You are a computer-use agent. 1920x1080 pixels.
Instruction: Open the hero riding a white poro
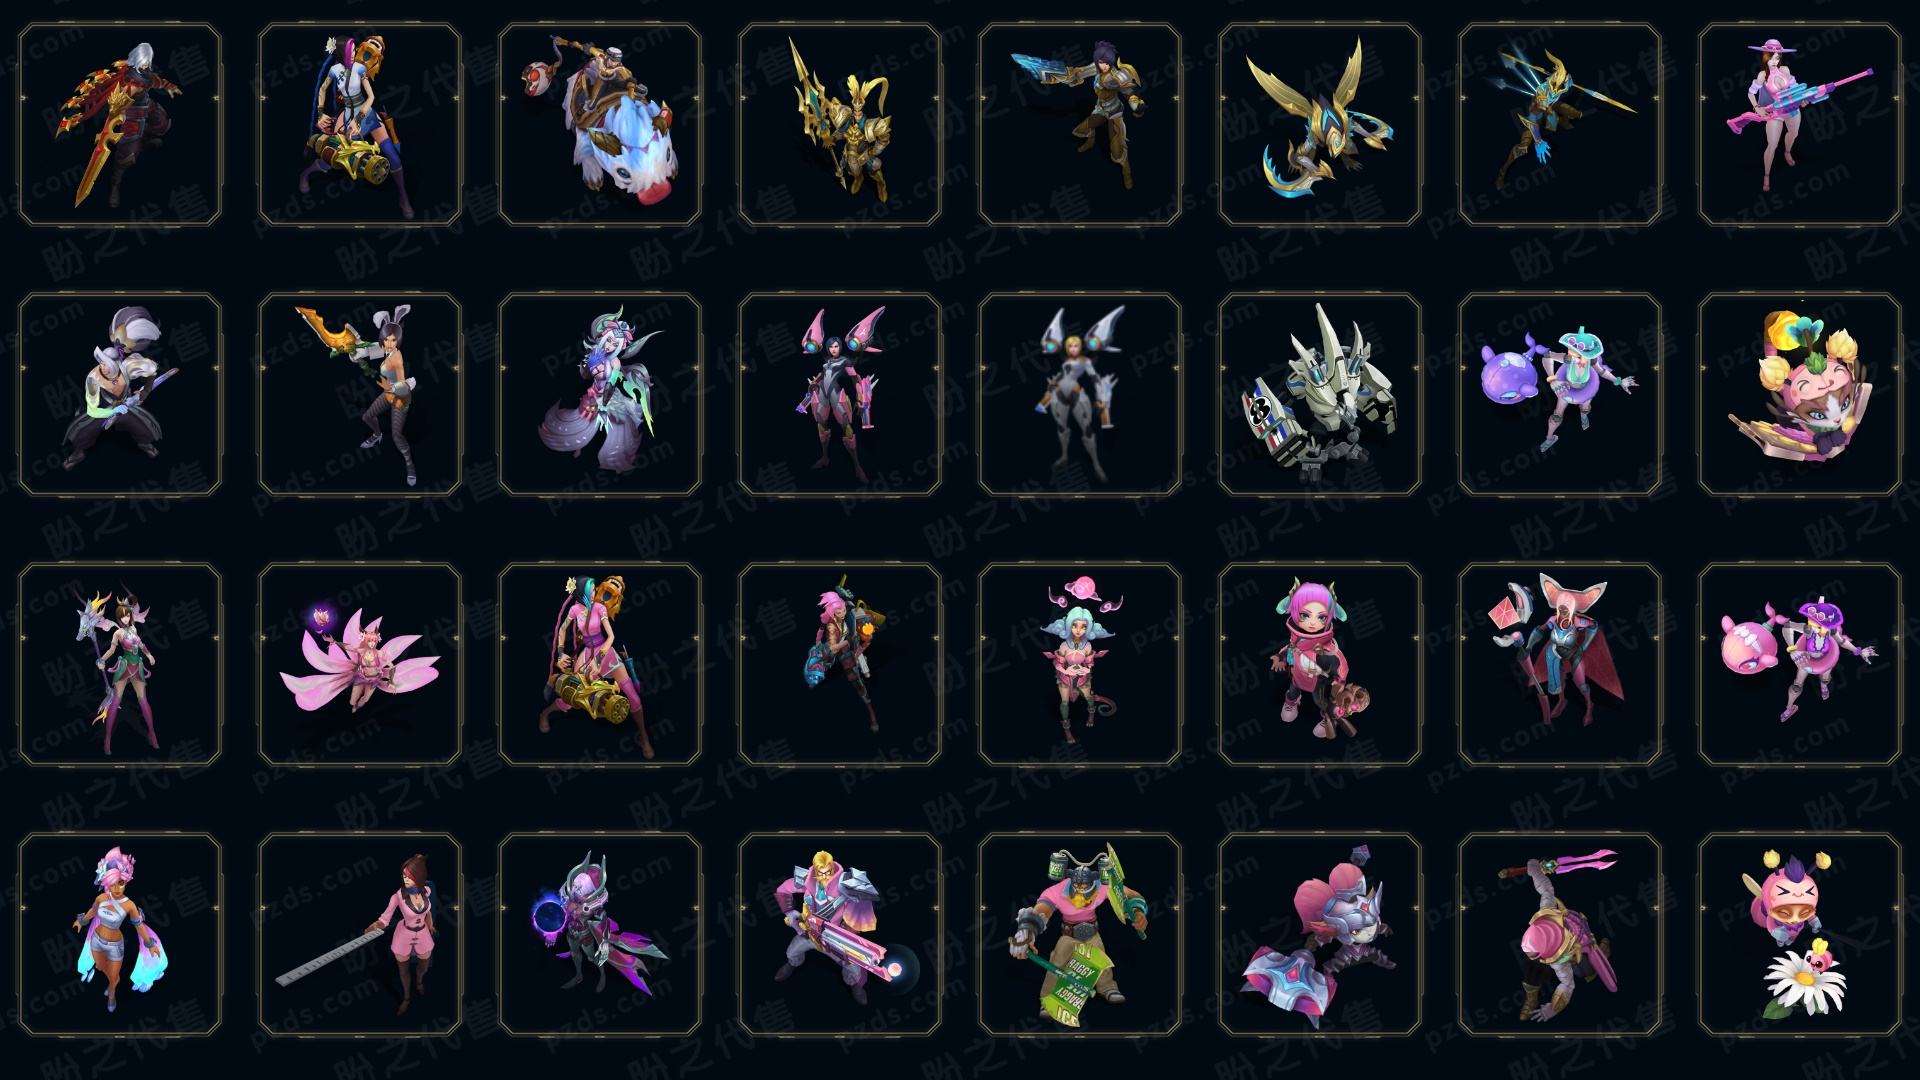click(x=600, y=125)
